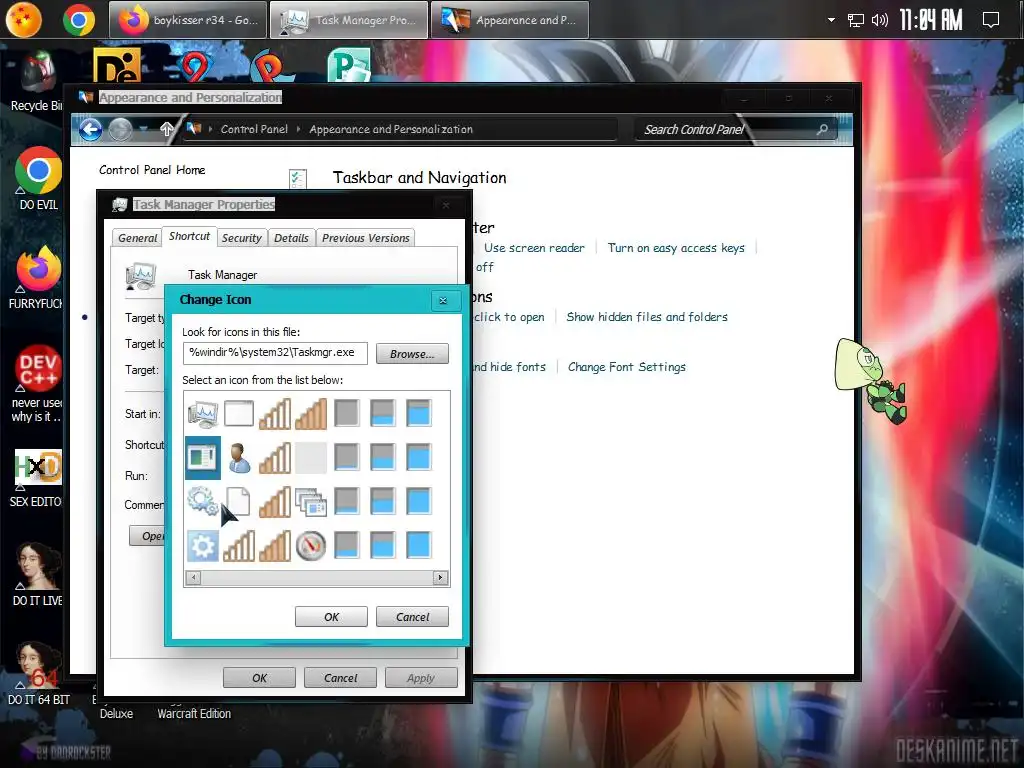Screen dimensions: 1024x768
Task: Cancel the Change Icon dialog
Action: point(412,617)
